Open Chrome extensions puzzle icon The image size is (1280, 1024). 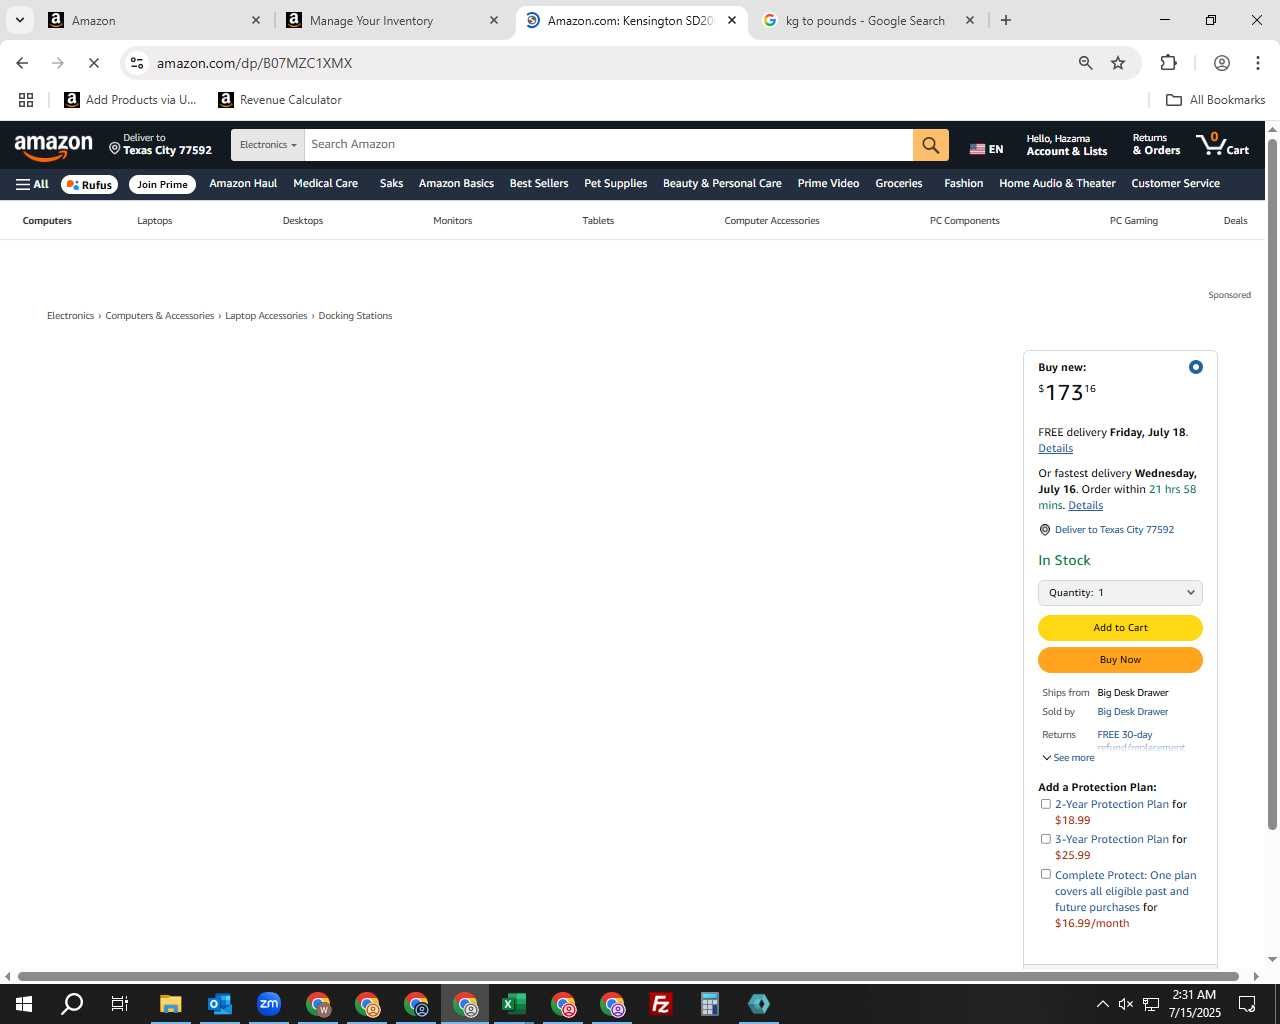(1168, 63)
